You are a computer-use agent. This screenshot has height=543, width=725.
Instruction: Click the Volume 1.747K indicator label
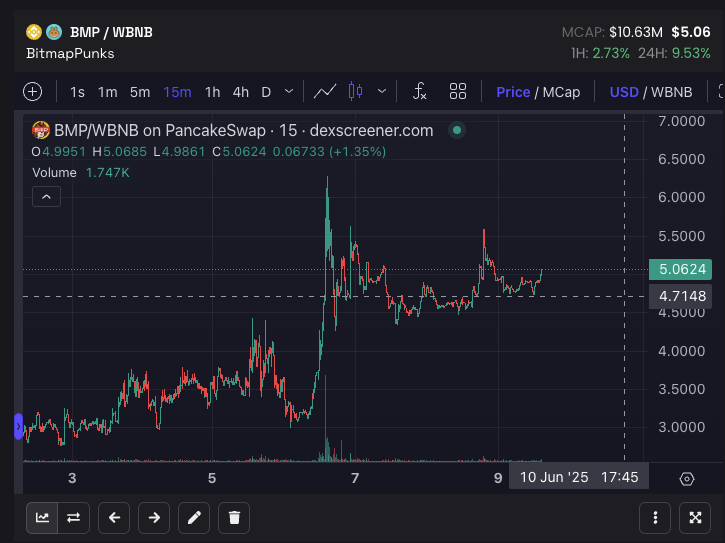tap(80, 173)
